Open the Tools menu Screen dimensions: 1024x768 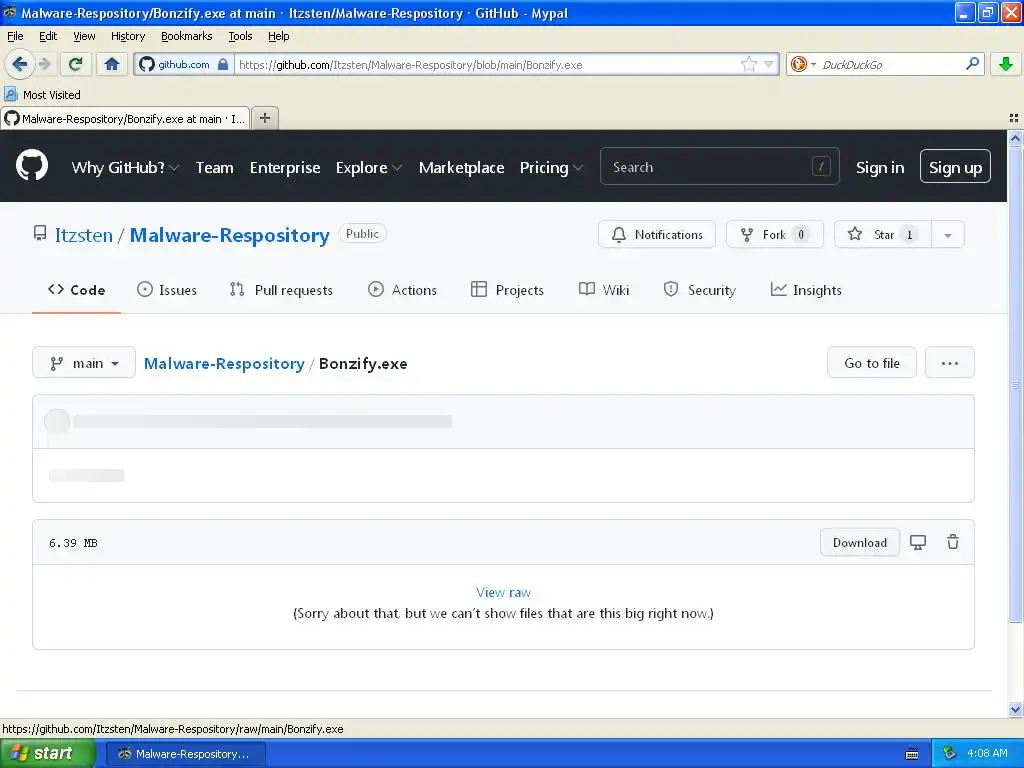(x=240, y=36)
